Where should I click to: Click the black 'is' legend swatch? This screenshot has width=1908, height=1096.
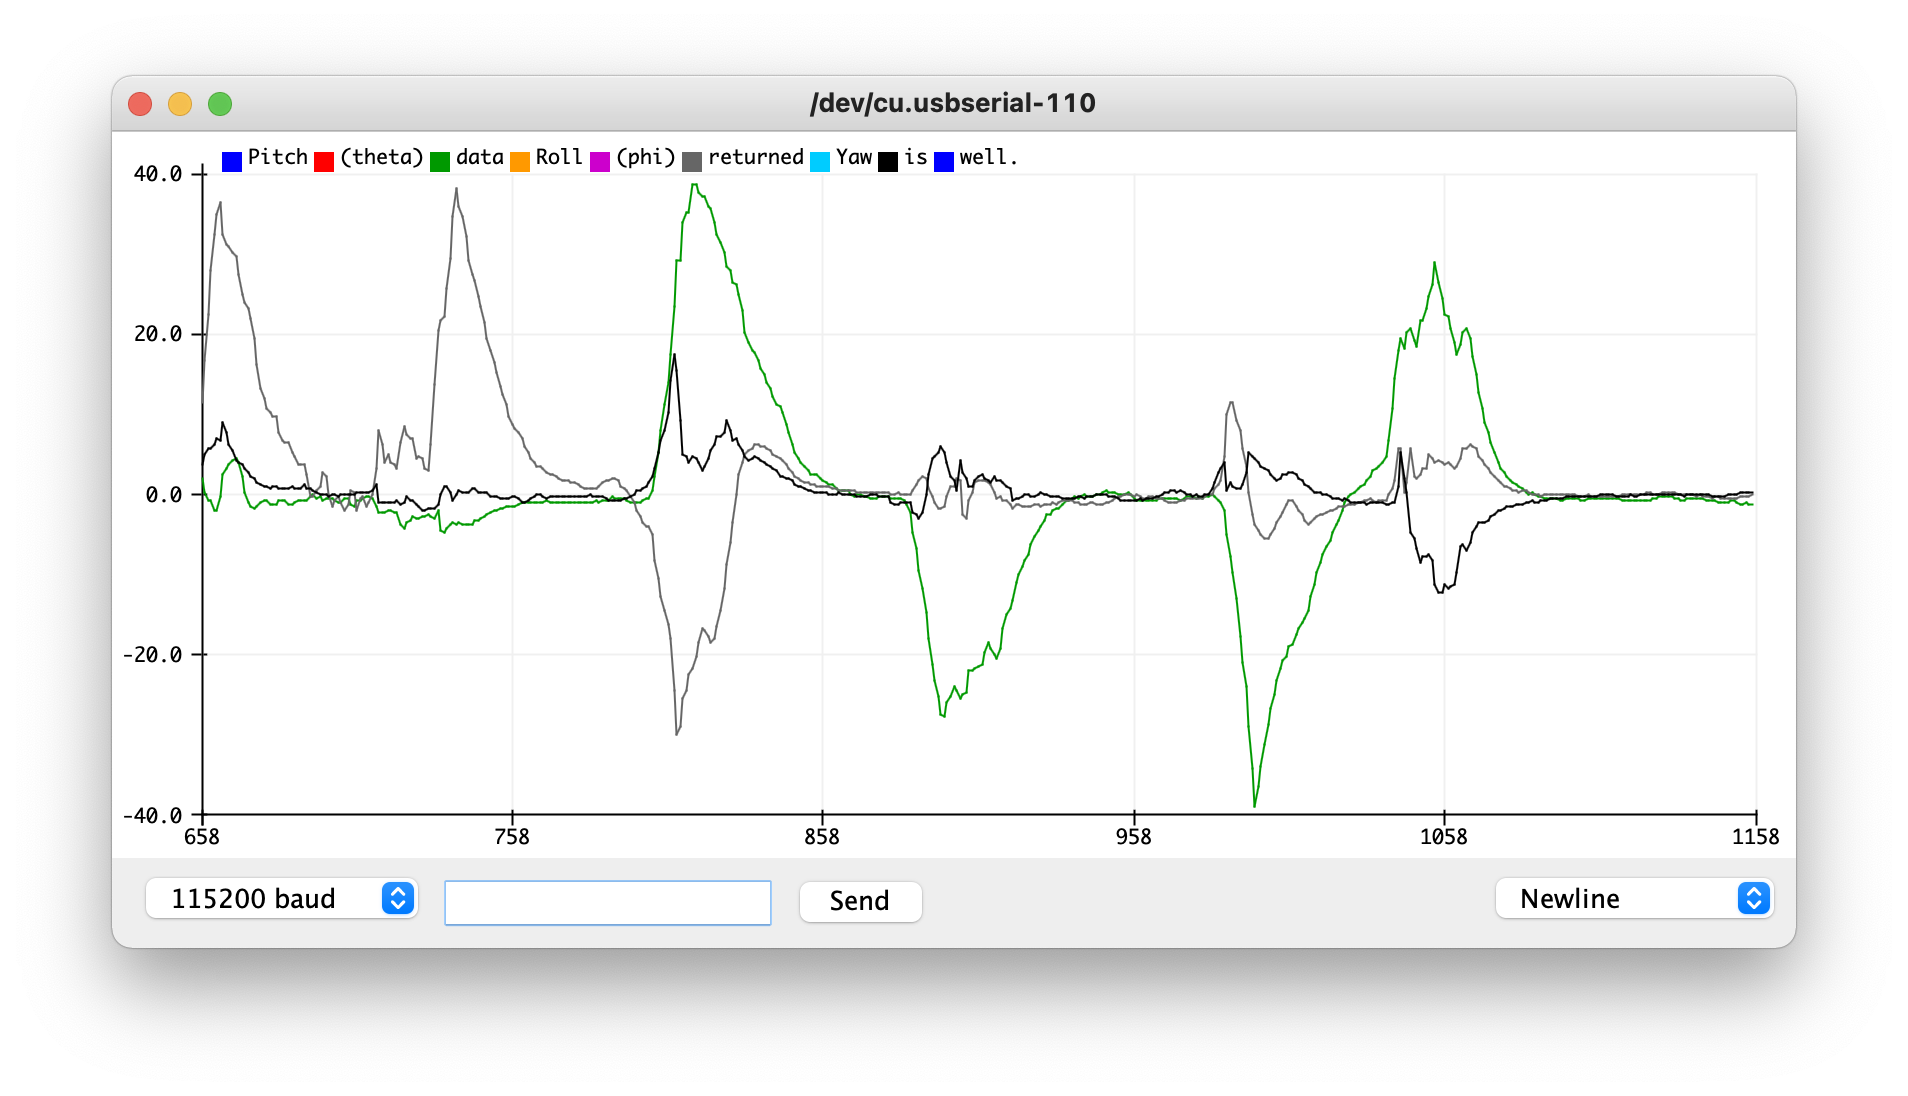click(888, 162)
